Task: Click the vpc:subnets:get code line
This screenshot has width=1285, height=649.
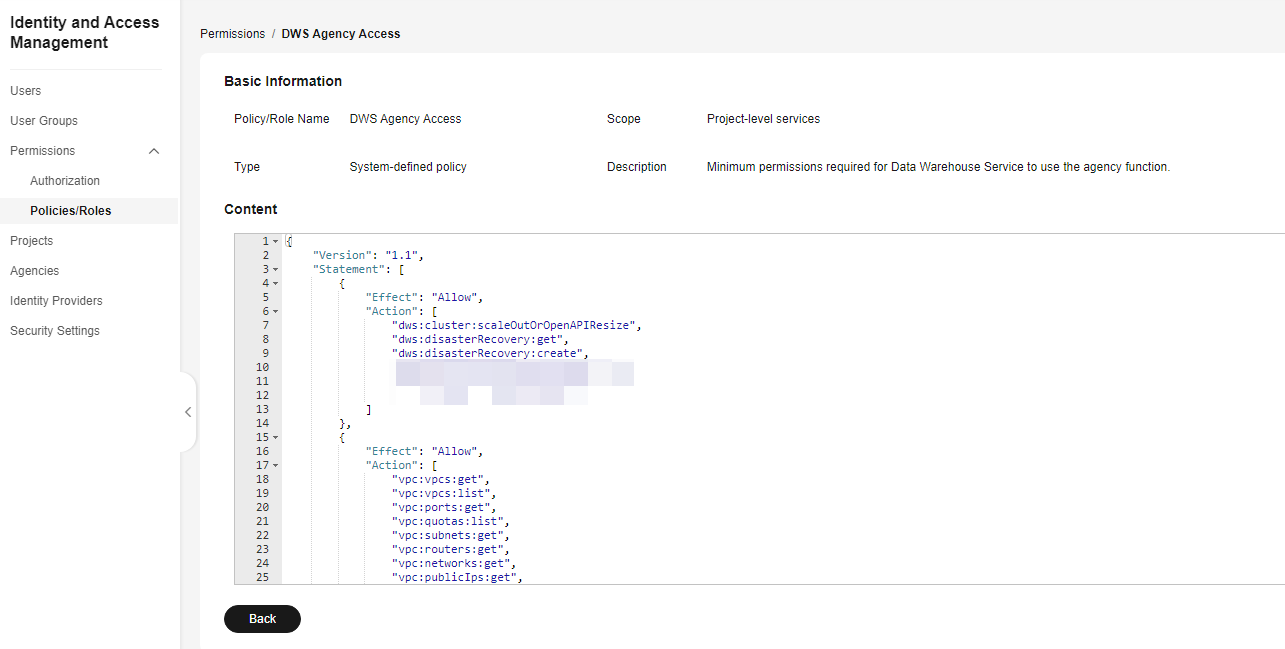Action: pyautogui.click(x=451, y=536)
